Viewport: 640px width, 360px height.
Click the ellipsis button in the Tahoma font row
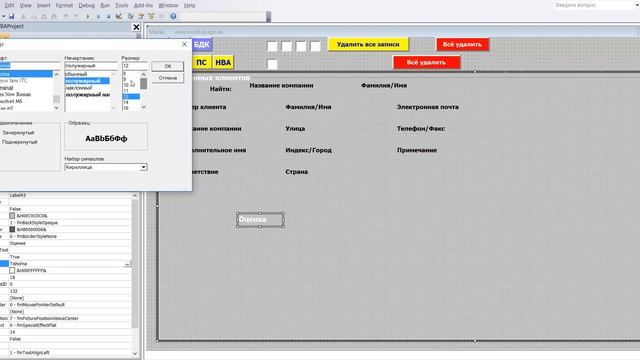127,264
